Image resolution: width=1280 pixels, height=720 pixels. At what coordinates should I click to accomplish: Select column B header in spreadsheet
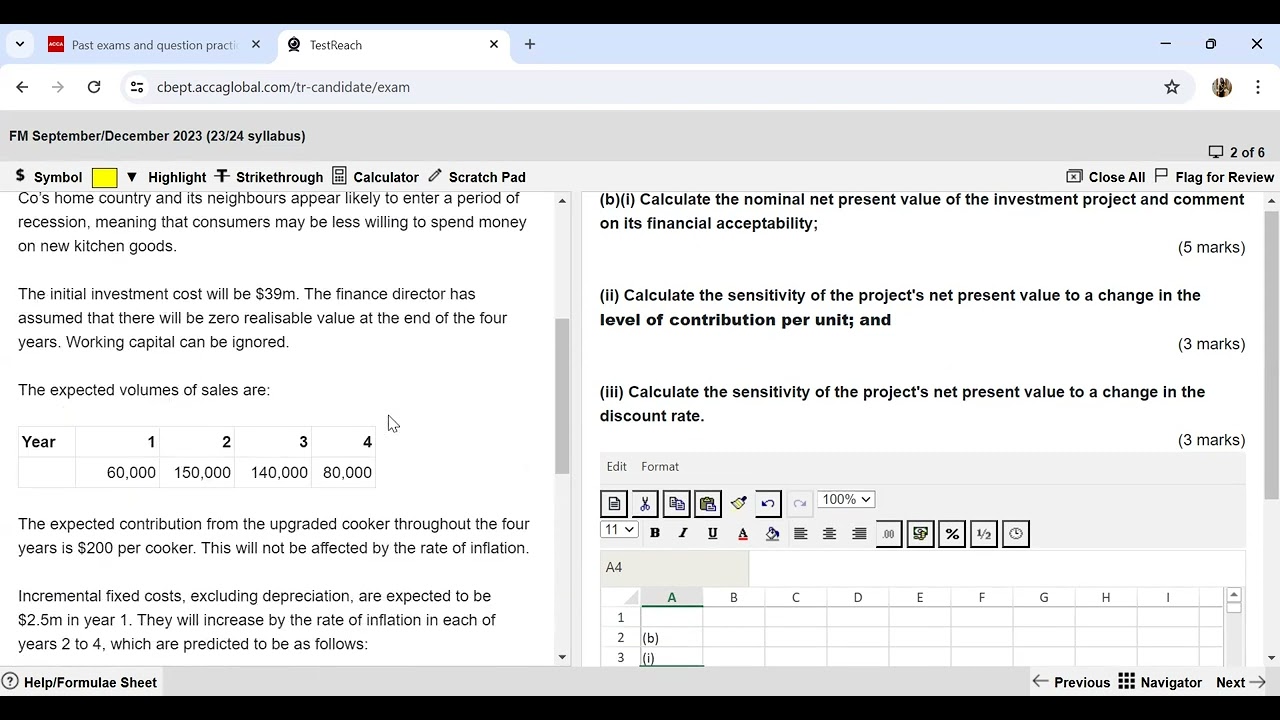tap(734, 597)
